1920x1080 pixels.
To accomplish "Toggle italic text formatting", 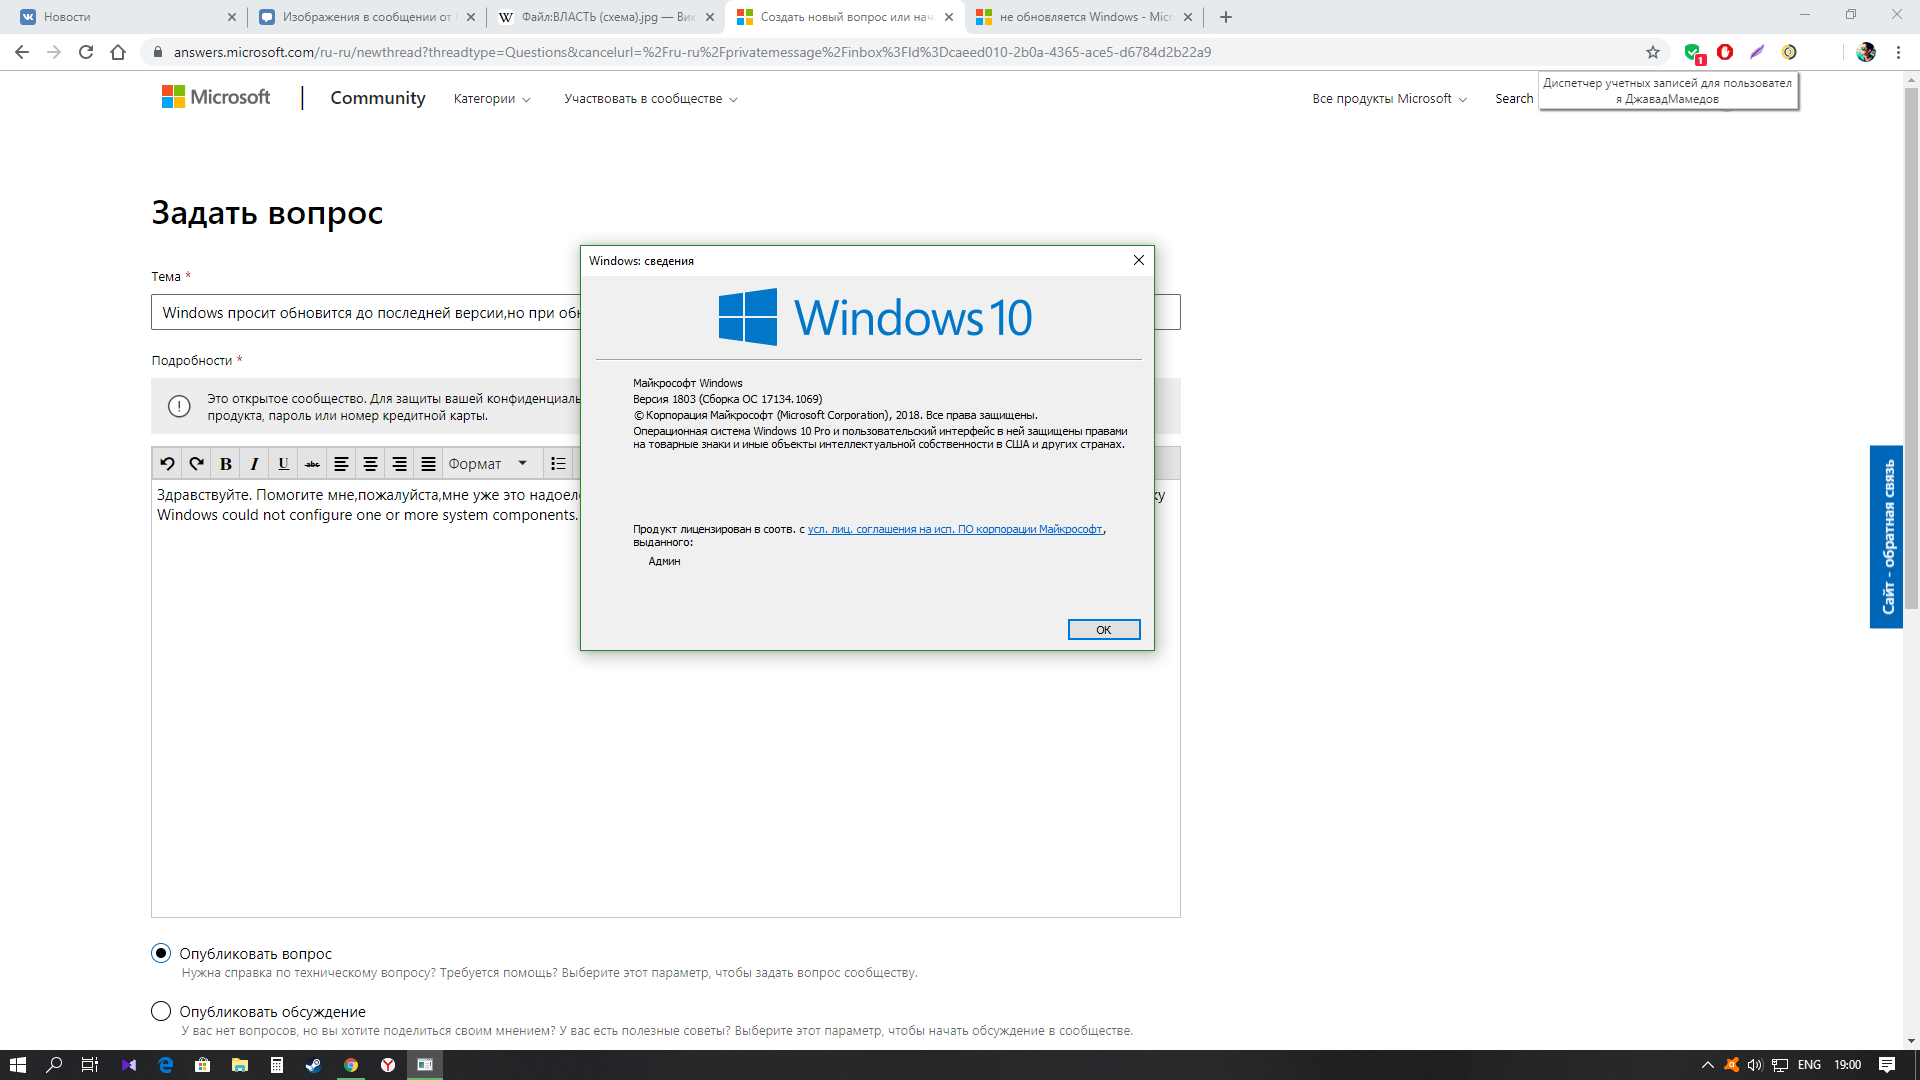I will click(x=254, y=464).
